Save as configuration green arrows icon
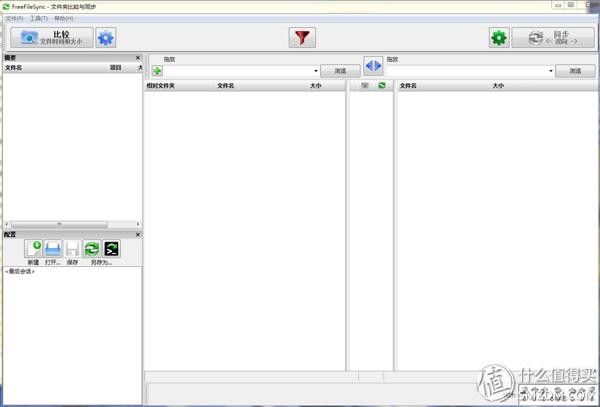The image size is (600, 407). click(92, 249)
